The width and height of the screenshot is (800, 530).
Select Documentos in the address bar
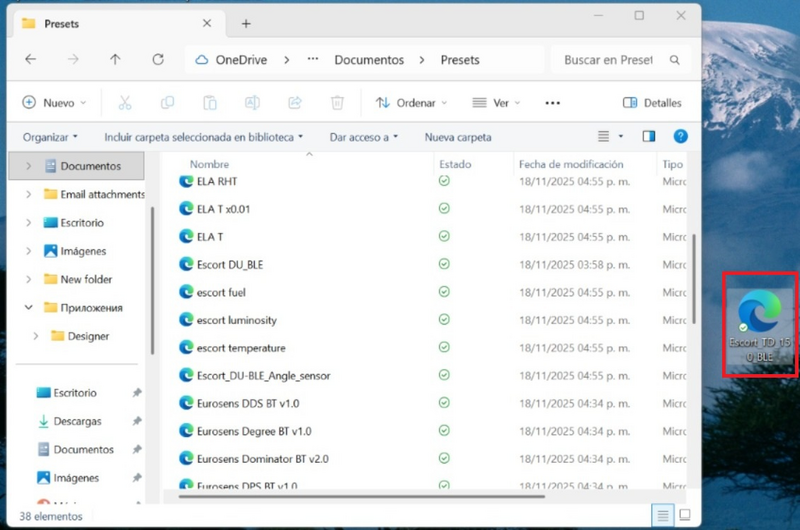369,60
